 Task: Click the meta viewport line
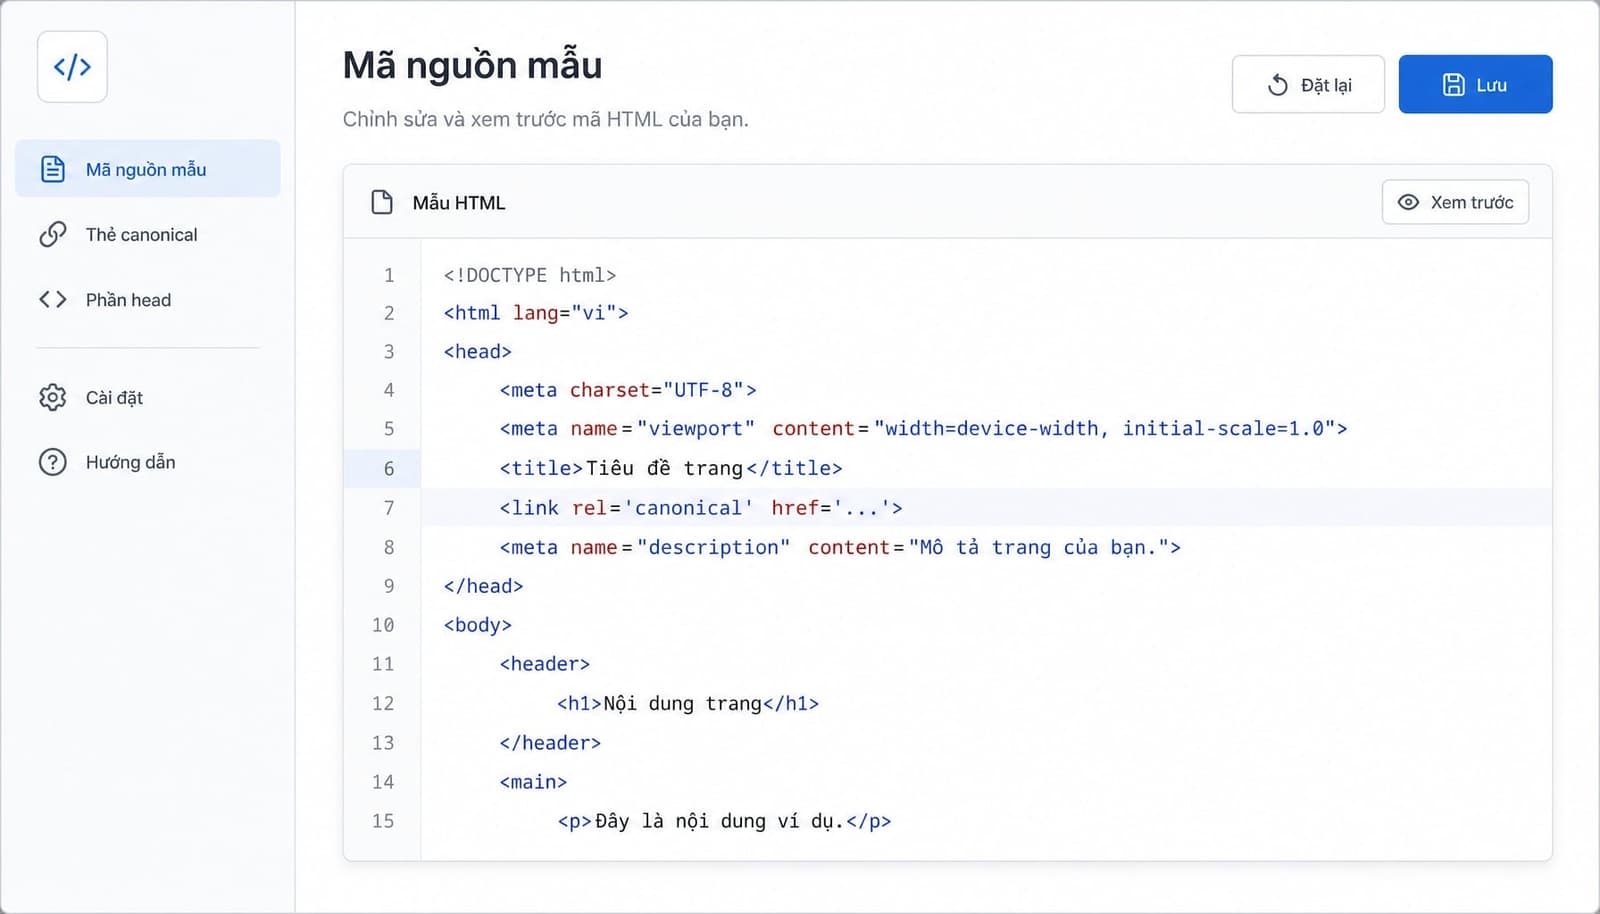[923, 429]
